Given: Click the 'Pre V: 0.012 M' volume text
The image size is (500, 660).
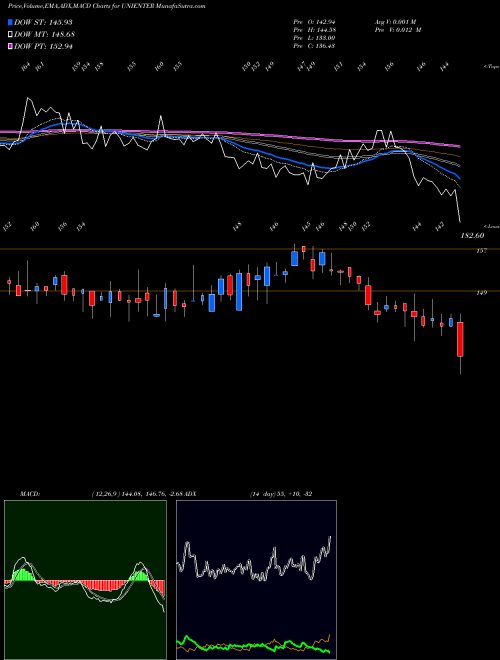Looking at the screenshot, I should tap(398, 29).
